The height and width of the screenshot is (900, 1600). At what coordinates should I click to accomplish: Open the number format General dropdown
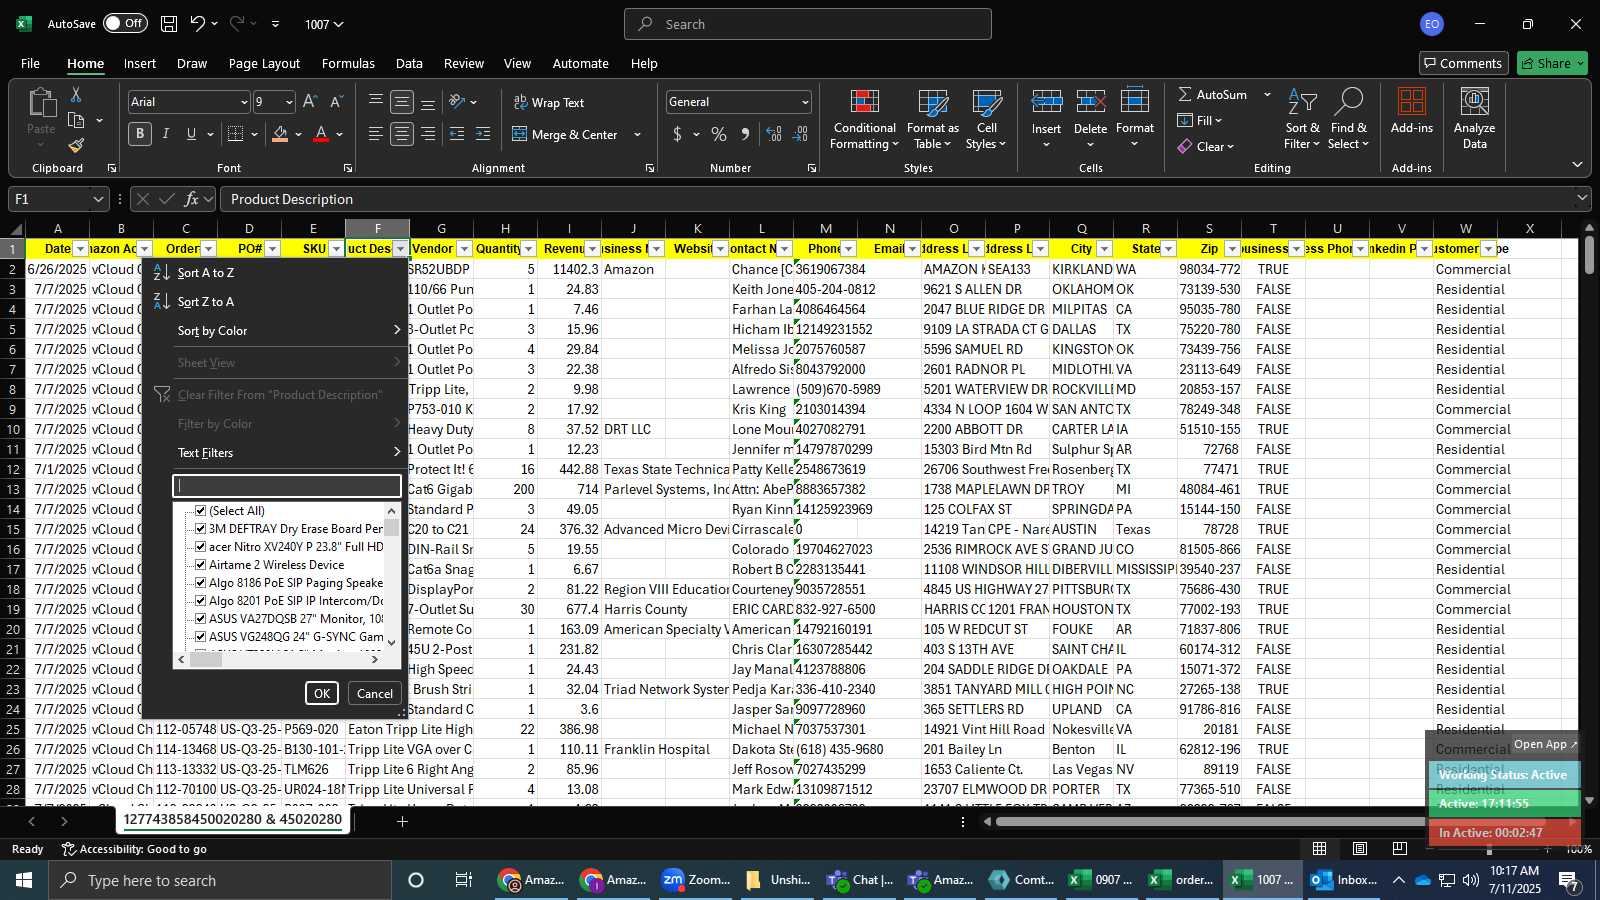pyautogui.click(x=804, y=102)
